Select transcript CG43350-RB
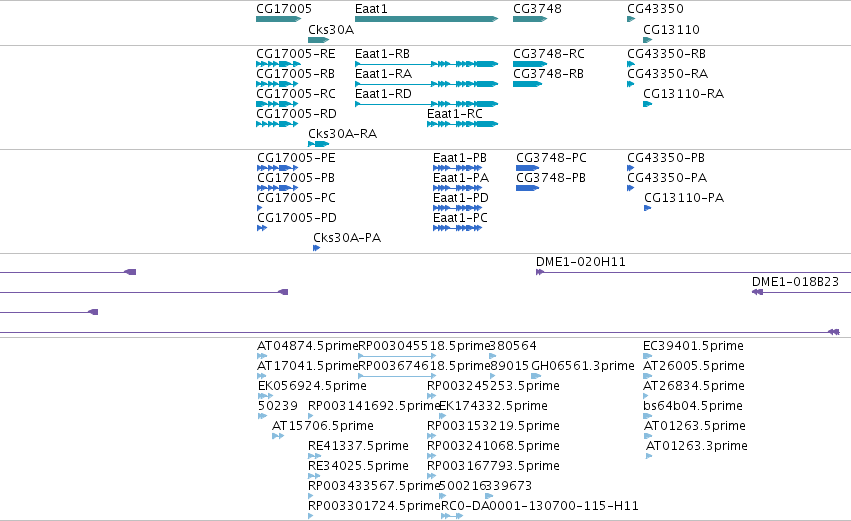 pos(631,64)
